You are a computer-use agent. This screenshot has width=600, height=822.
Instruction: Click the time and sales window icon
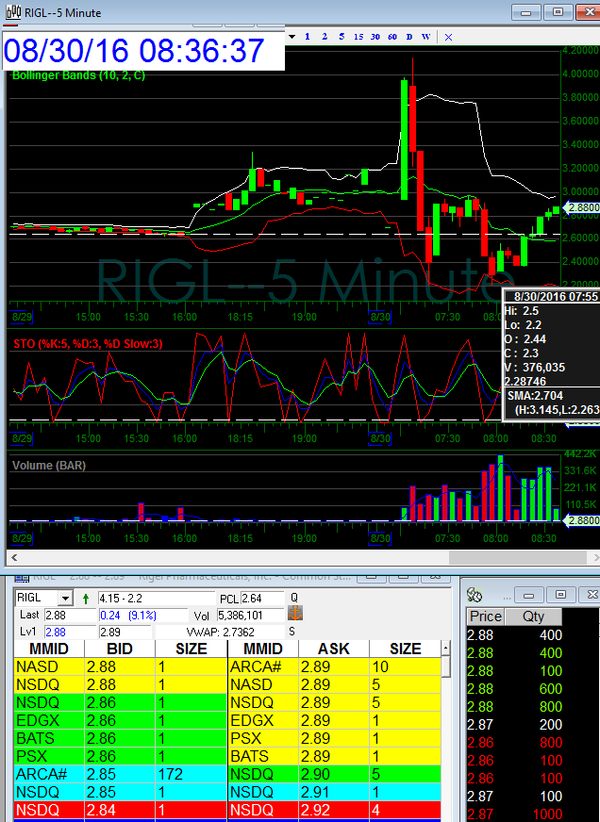pos(475,596)
